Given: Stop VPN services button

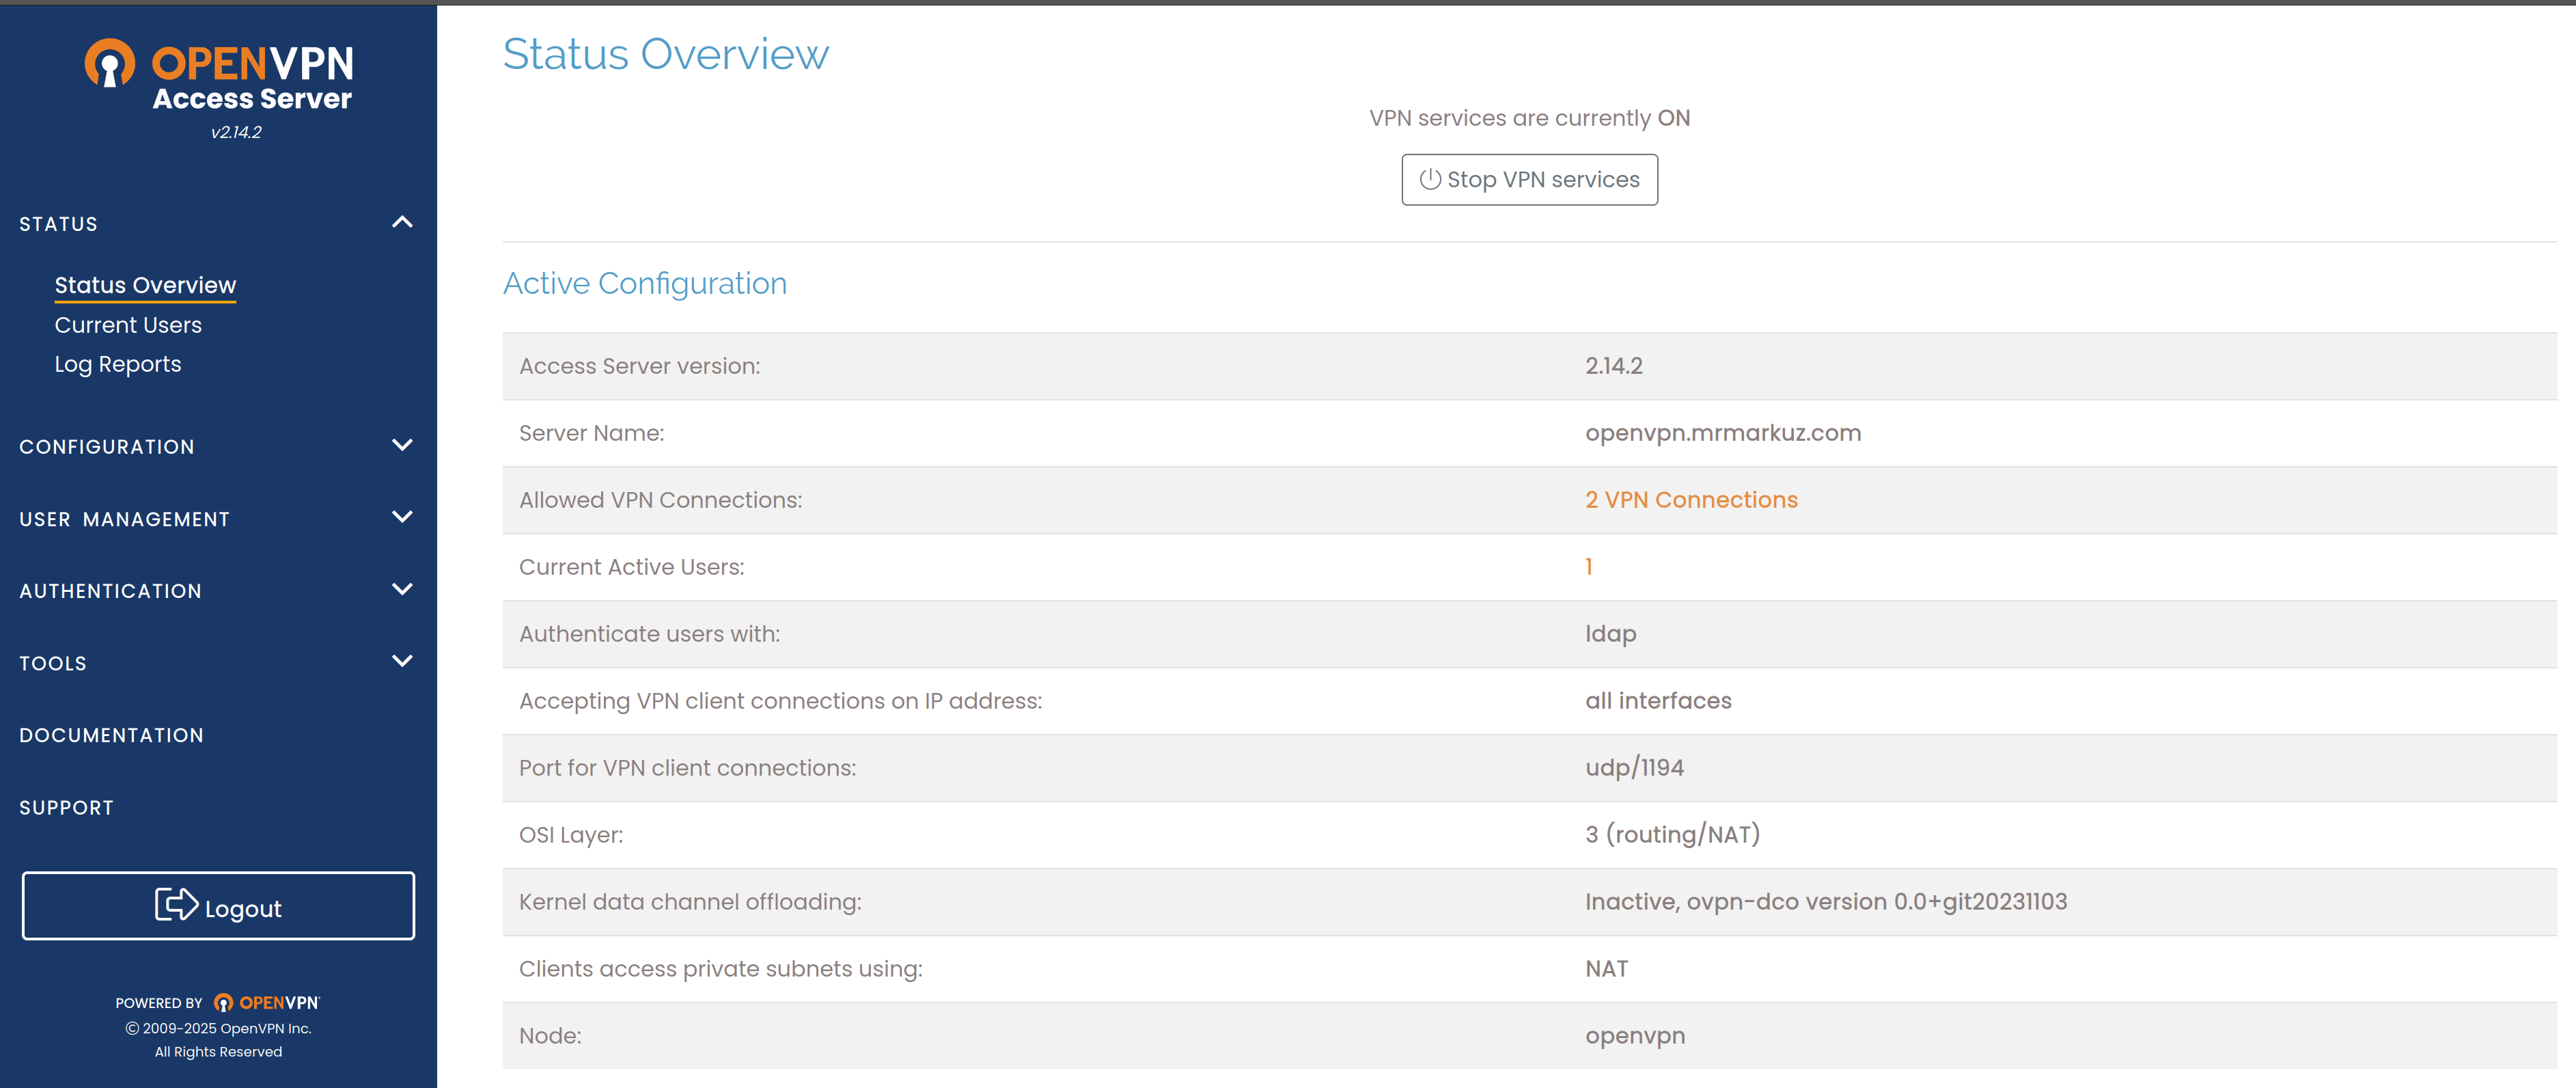Looking at the screenshot, I should pyautogui.click(x=1529, y=179).
